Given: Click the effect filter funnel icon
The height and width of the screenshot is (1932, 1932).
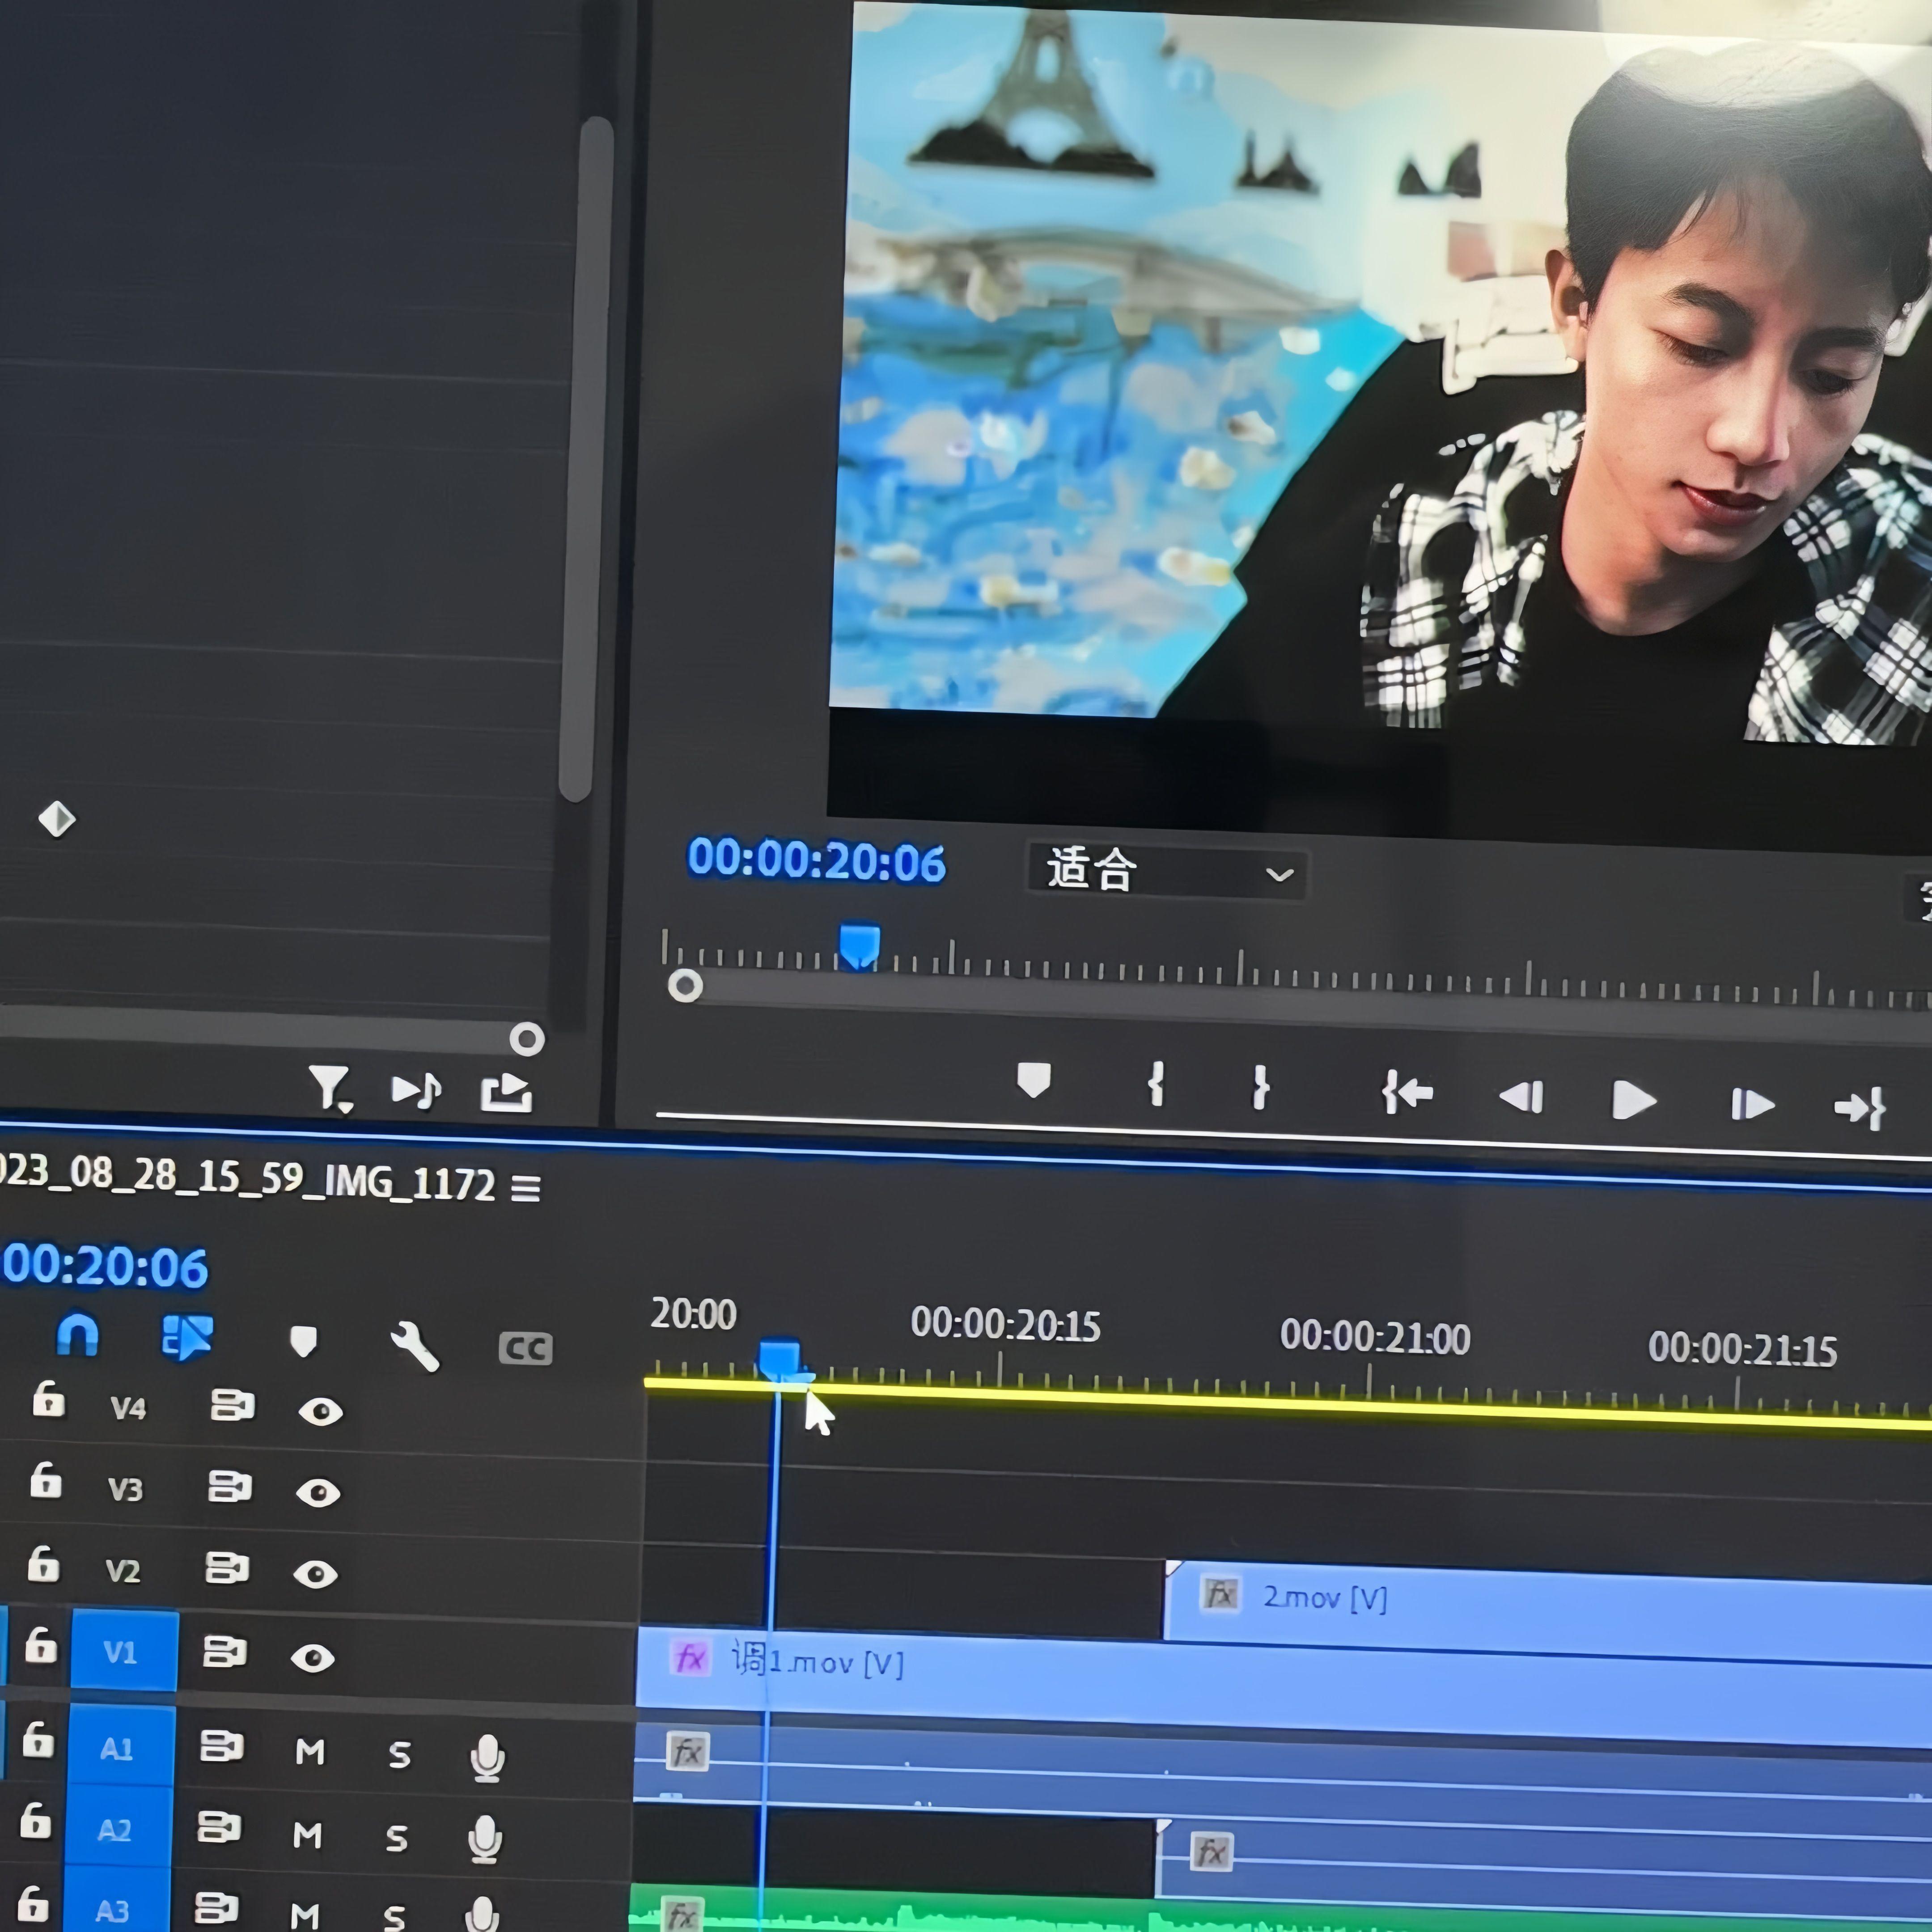Looking at the screenshot, I should pyautogui.click(x=330, y=1088).
